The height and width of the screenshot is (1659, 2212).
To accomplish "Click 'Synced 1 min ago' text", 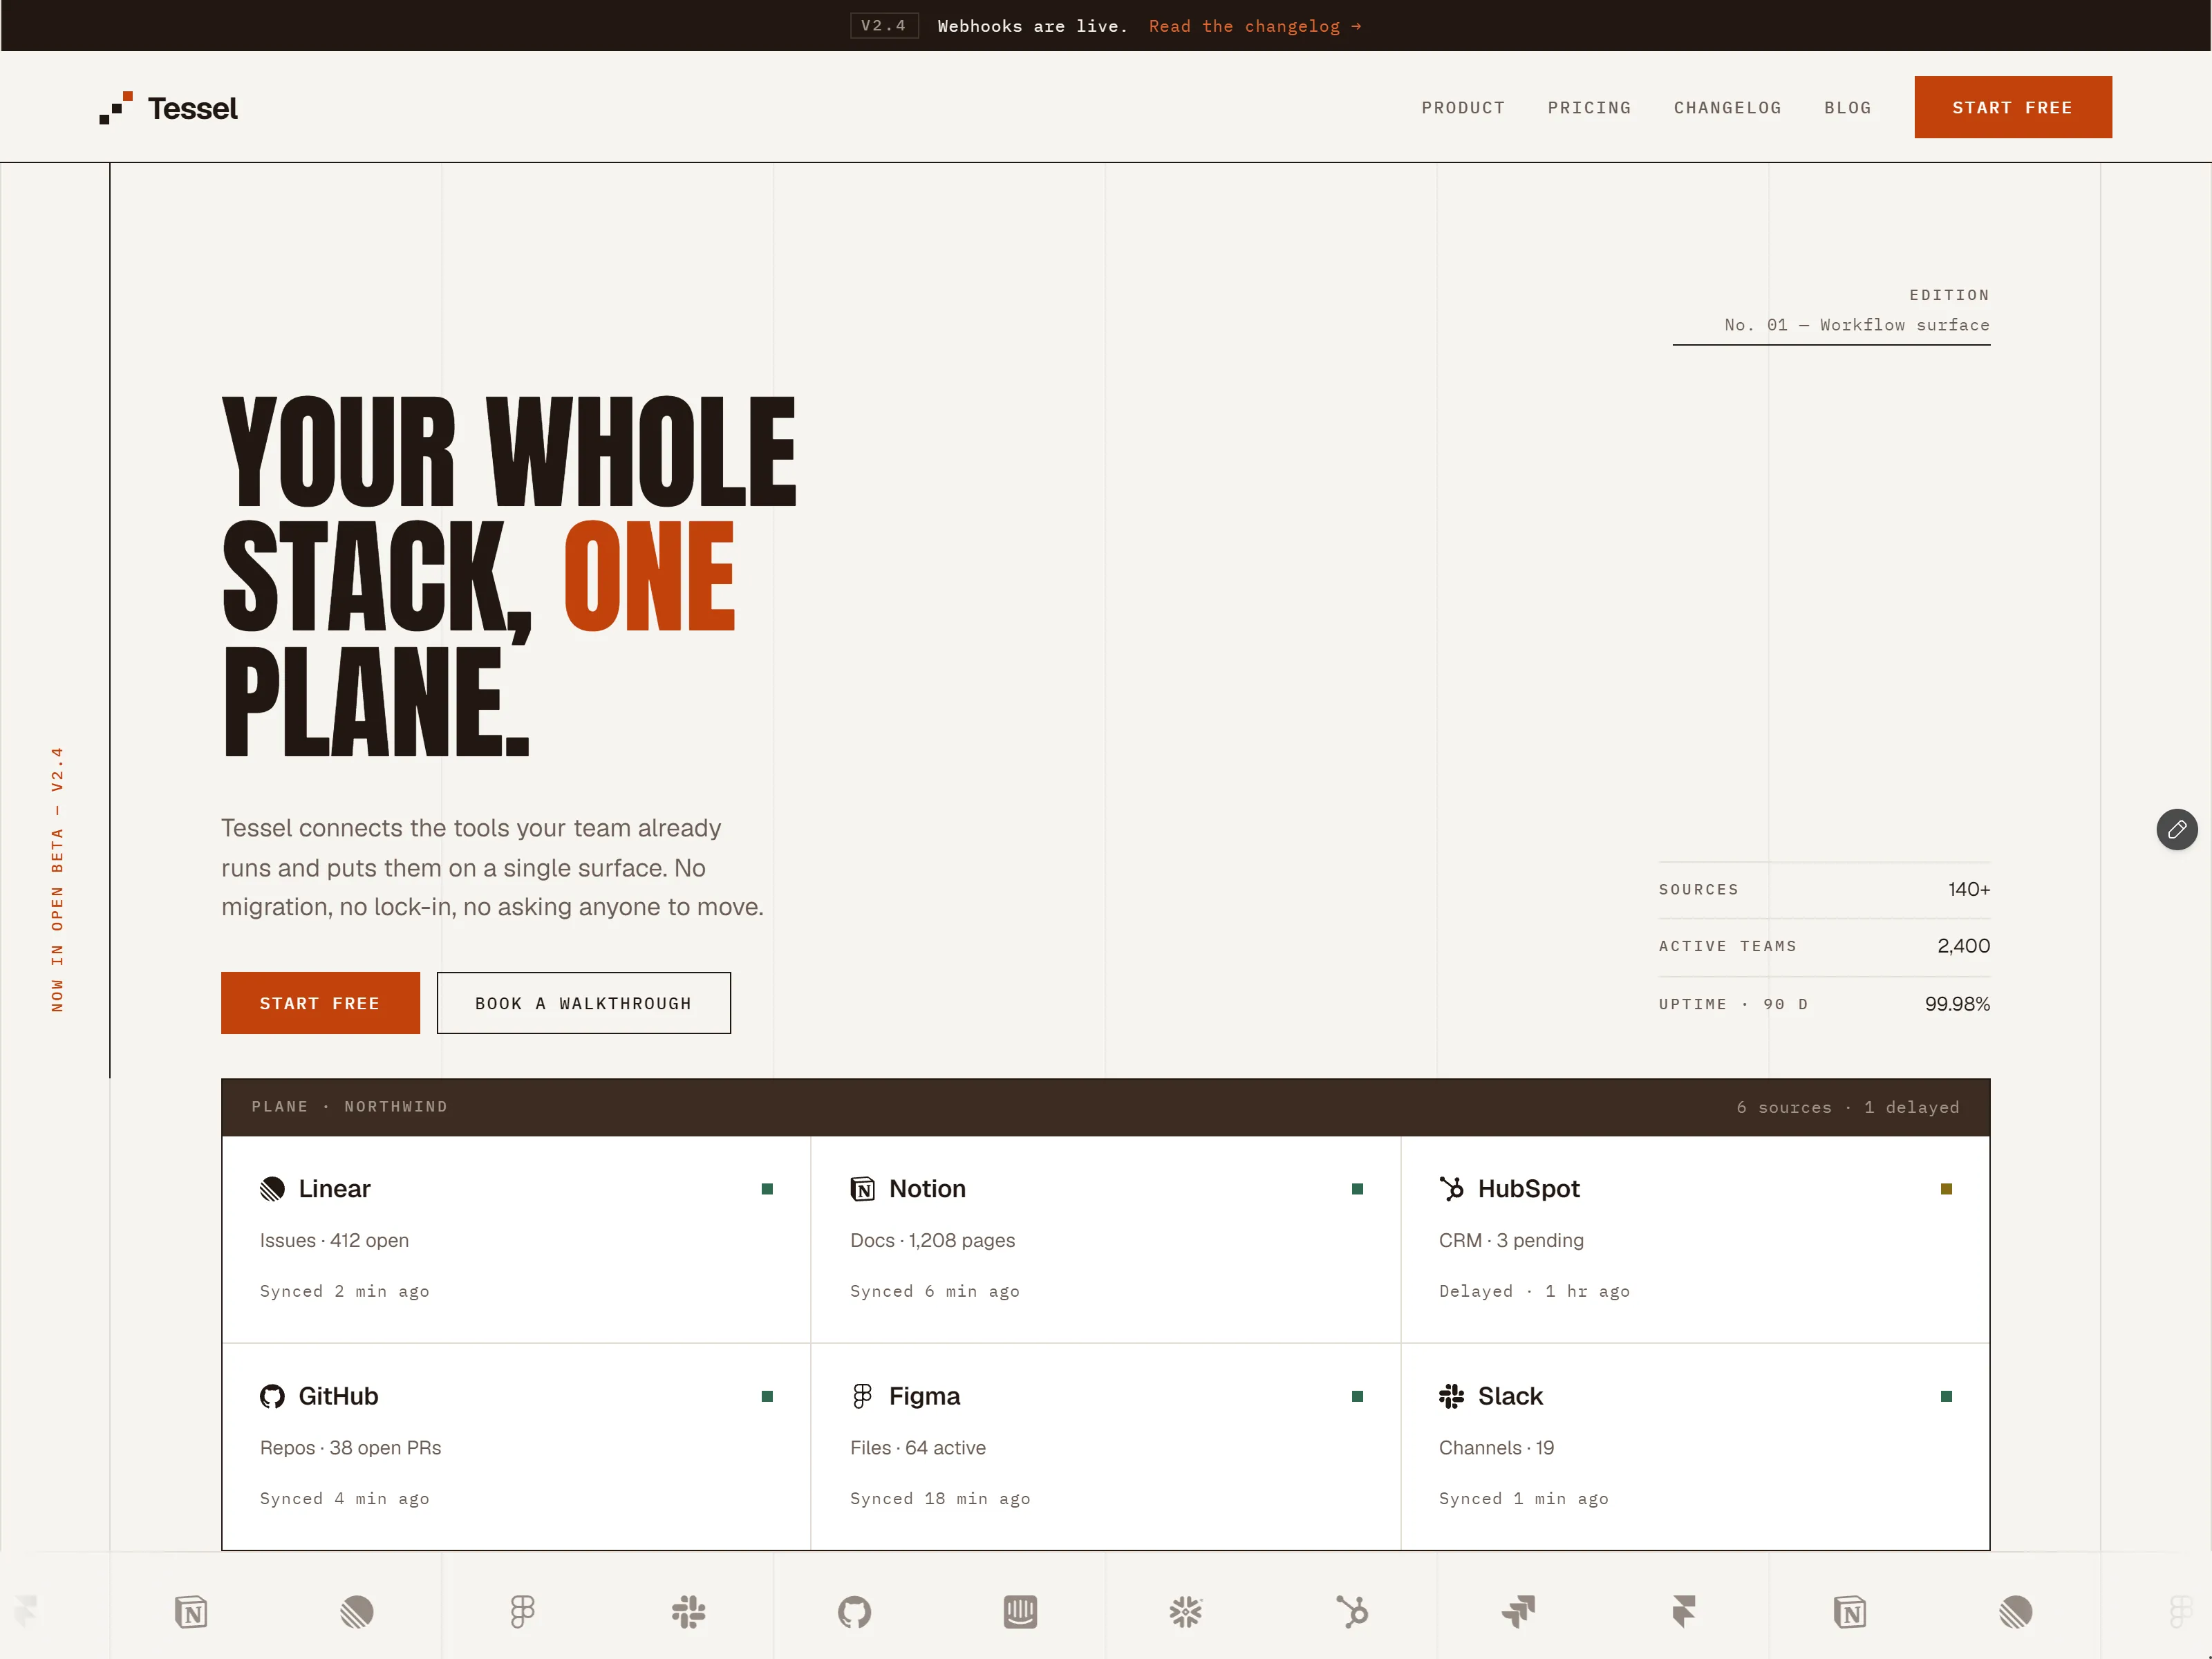I will tap(1523, 1498).
